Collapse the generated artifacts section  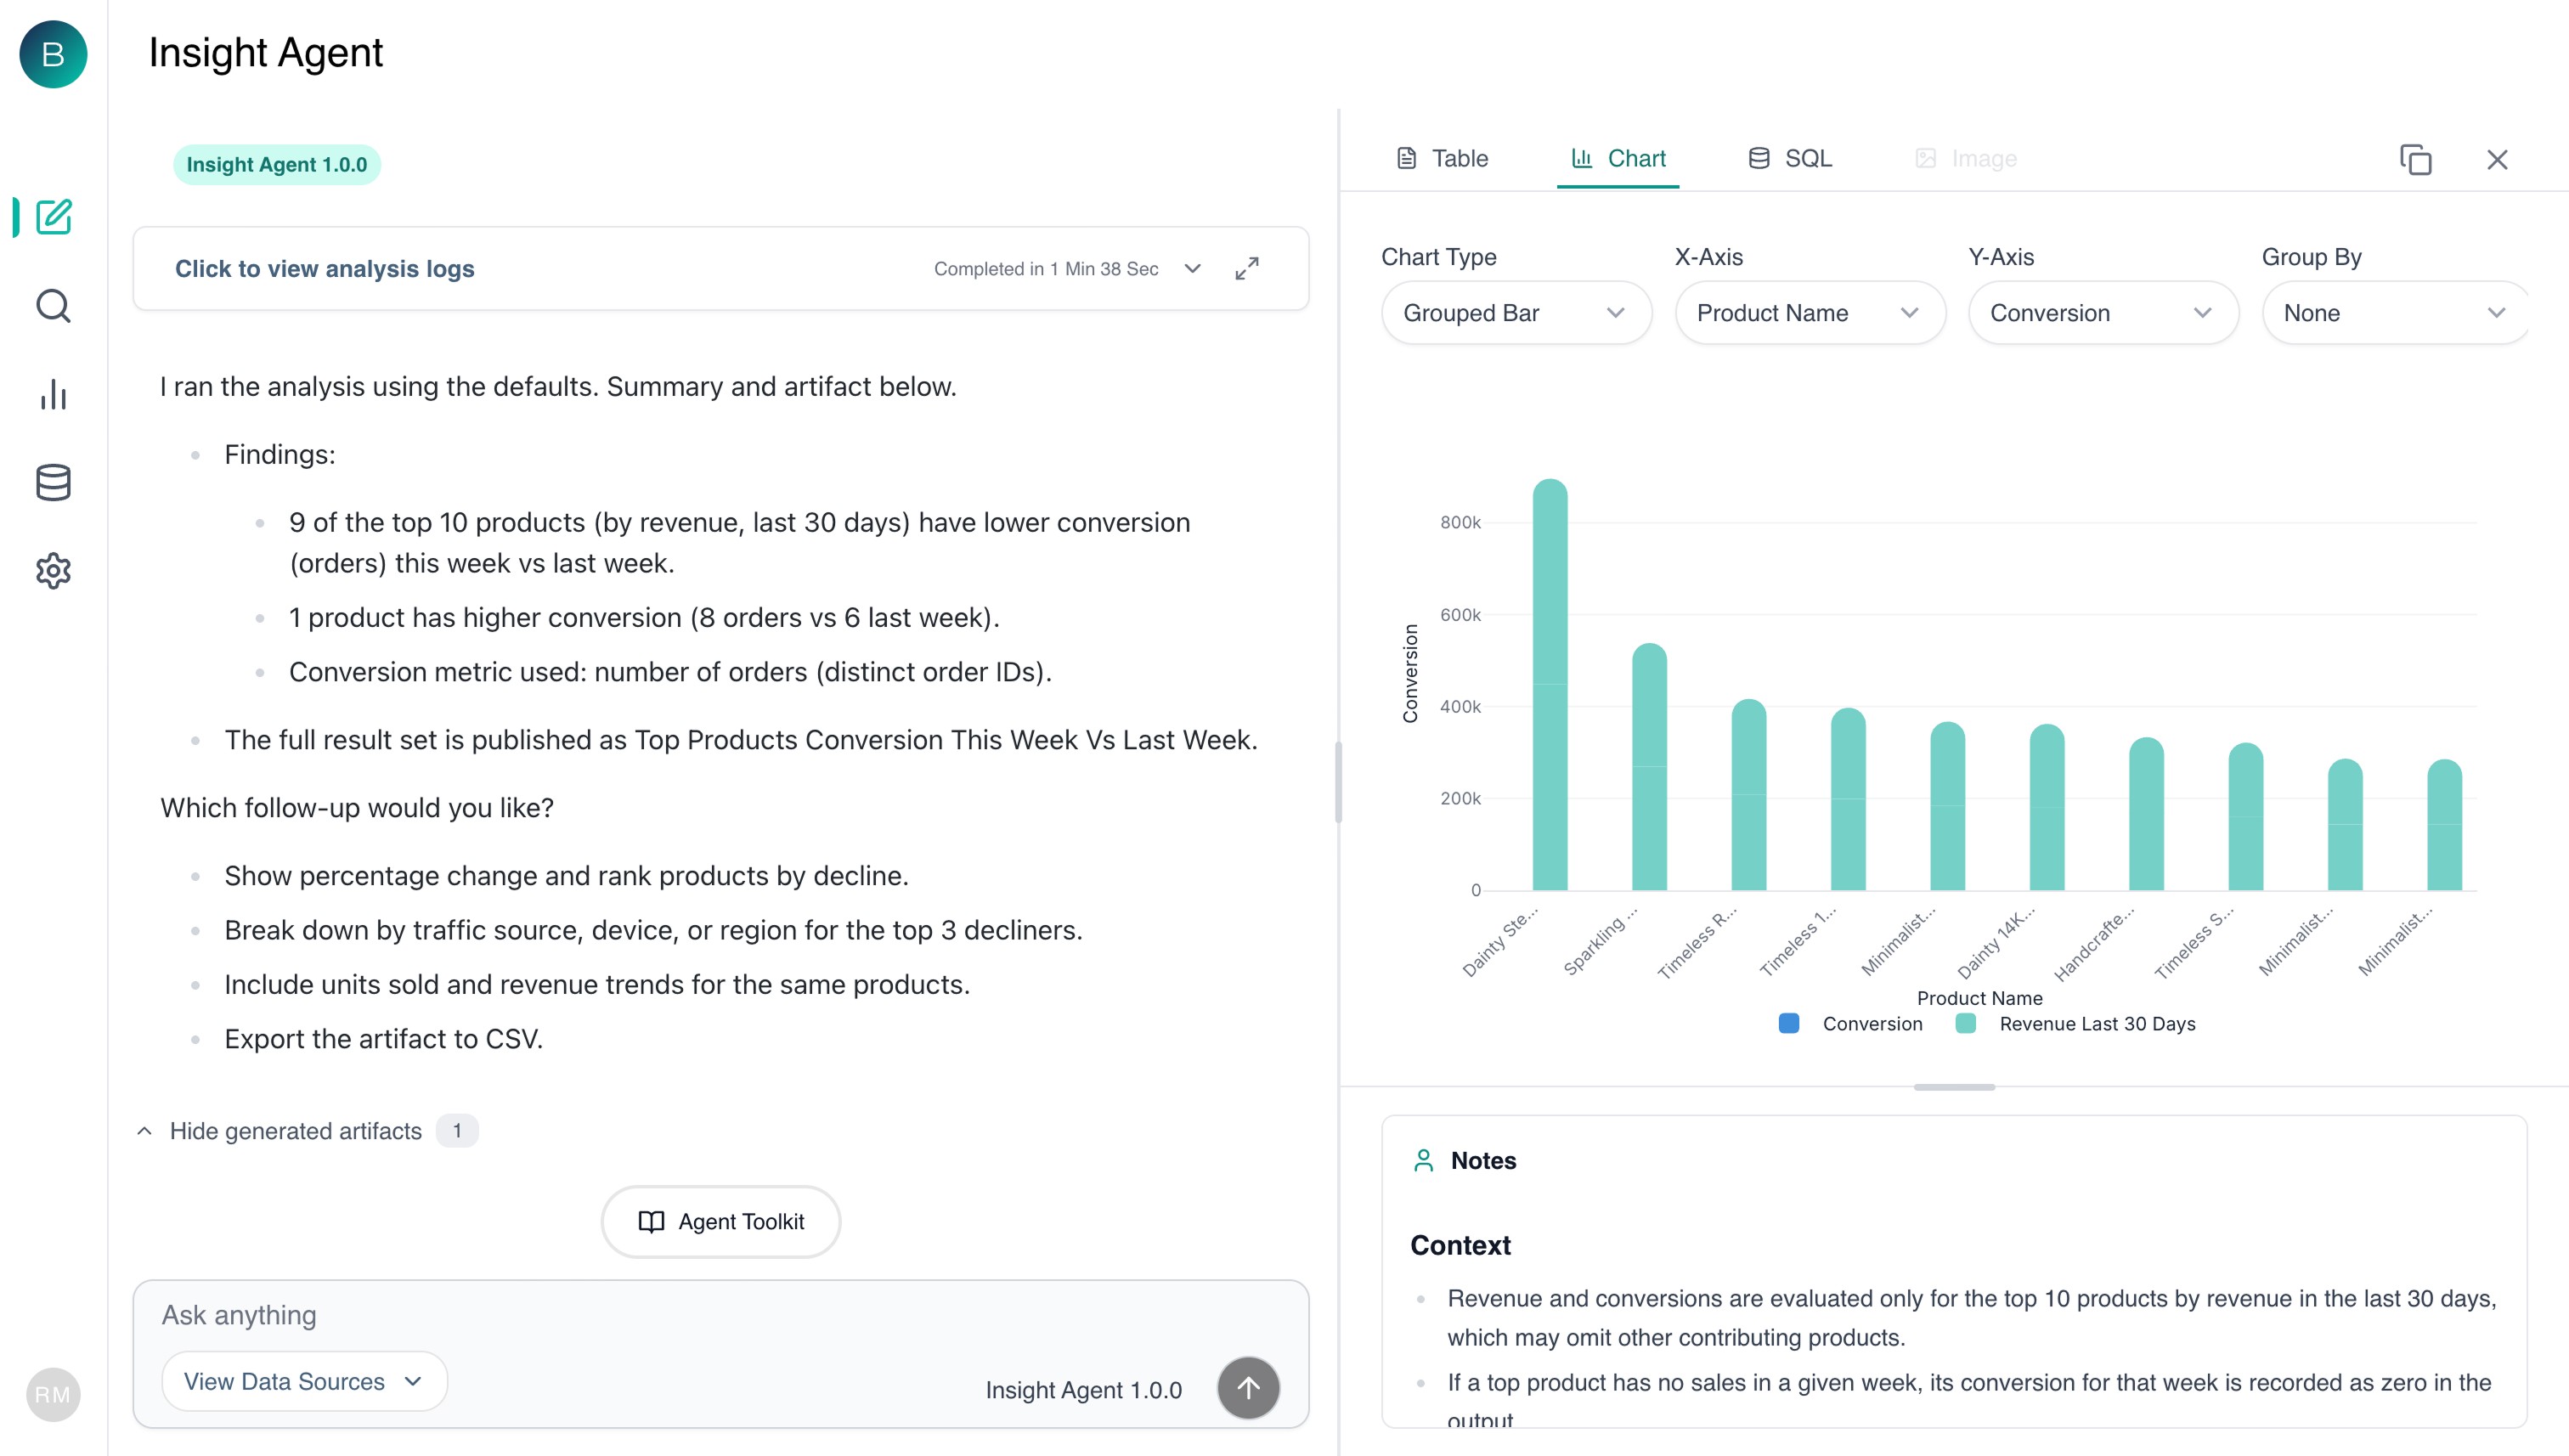[x=295, y=1131]
